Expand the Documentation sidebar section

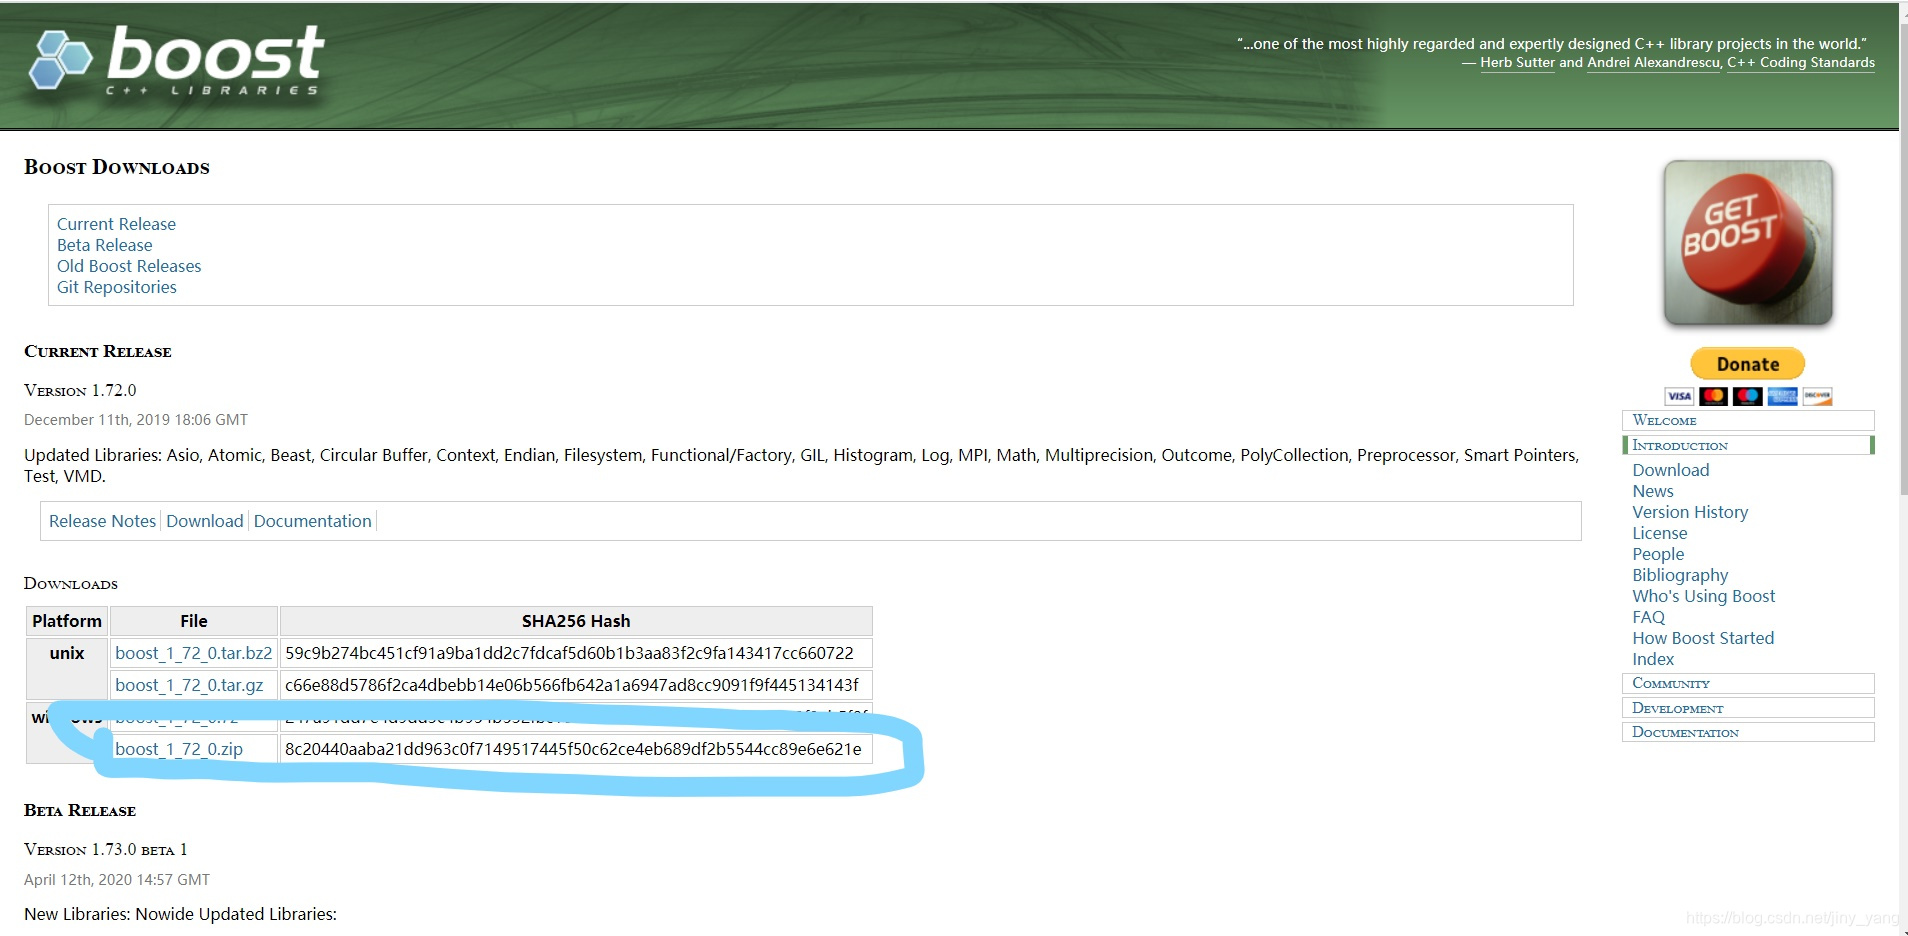pyautogui.click(x=1748, y=732)
